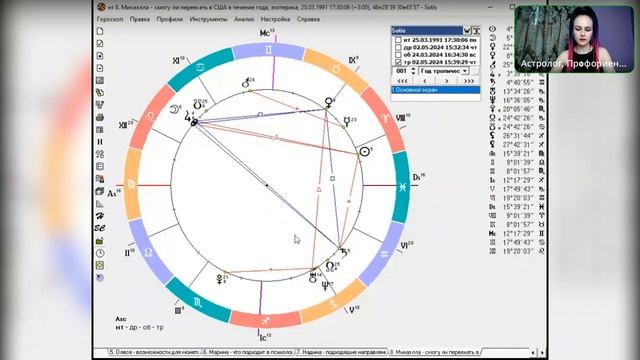
Task: Click the 'нт' label in chart legend
Action: 119,327
